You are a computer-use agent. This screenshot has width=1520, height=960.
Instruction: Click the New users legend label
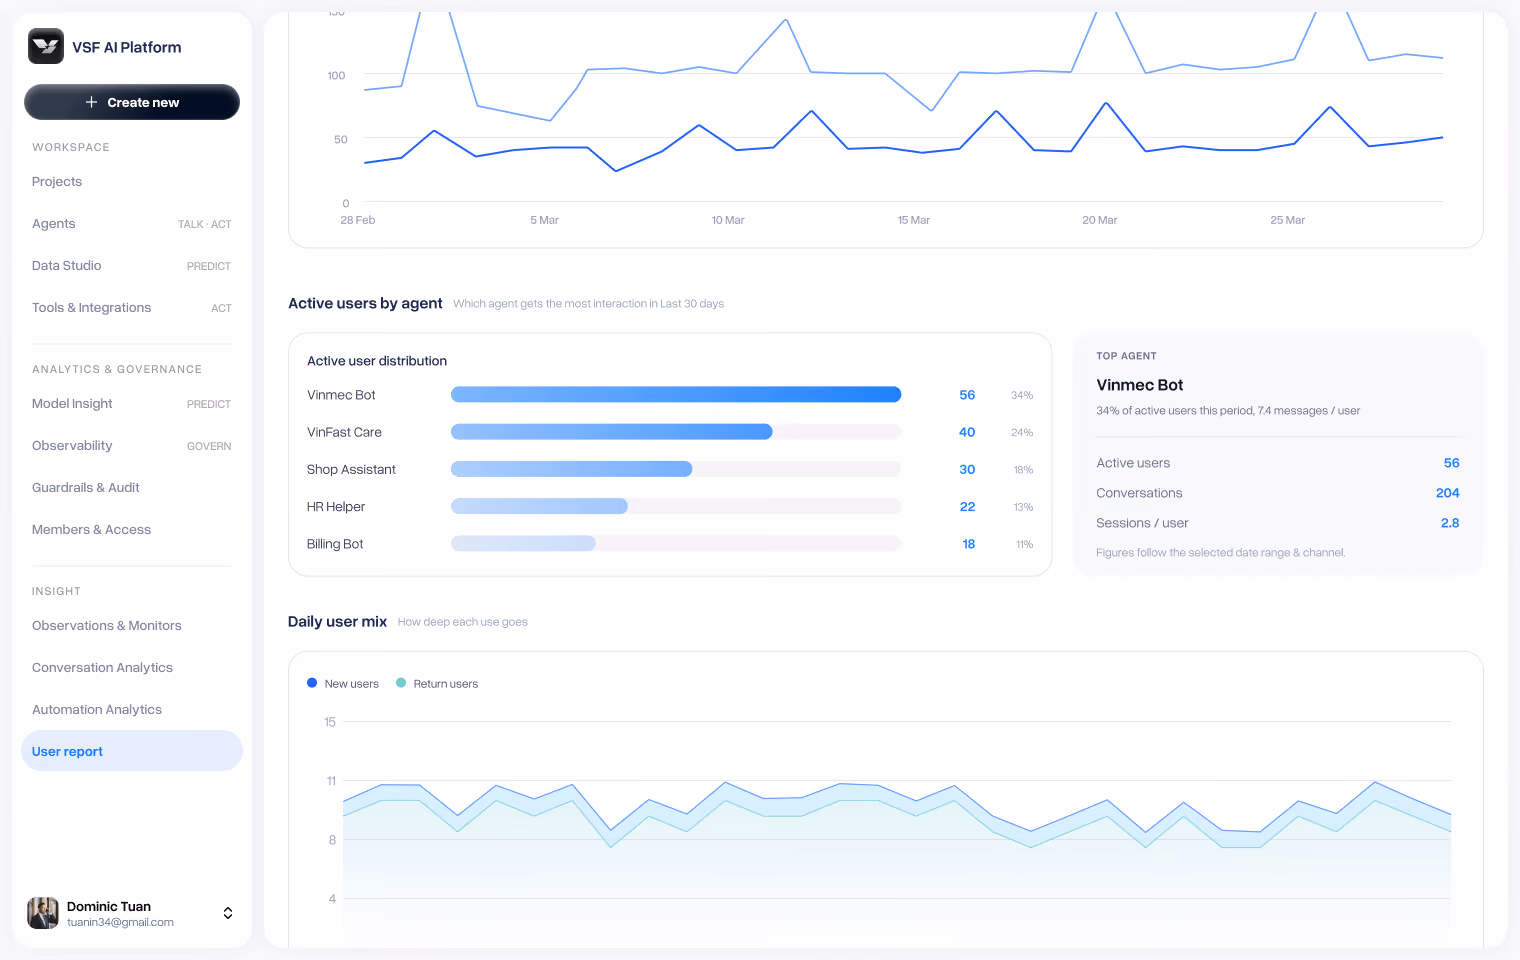point(352,684)
